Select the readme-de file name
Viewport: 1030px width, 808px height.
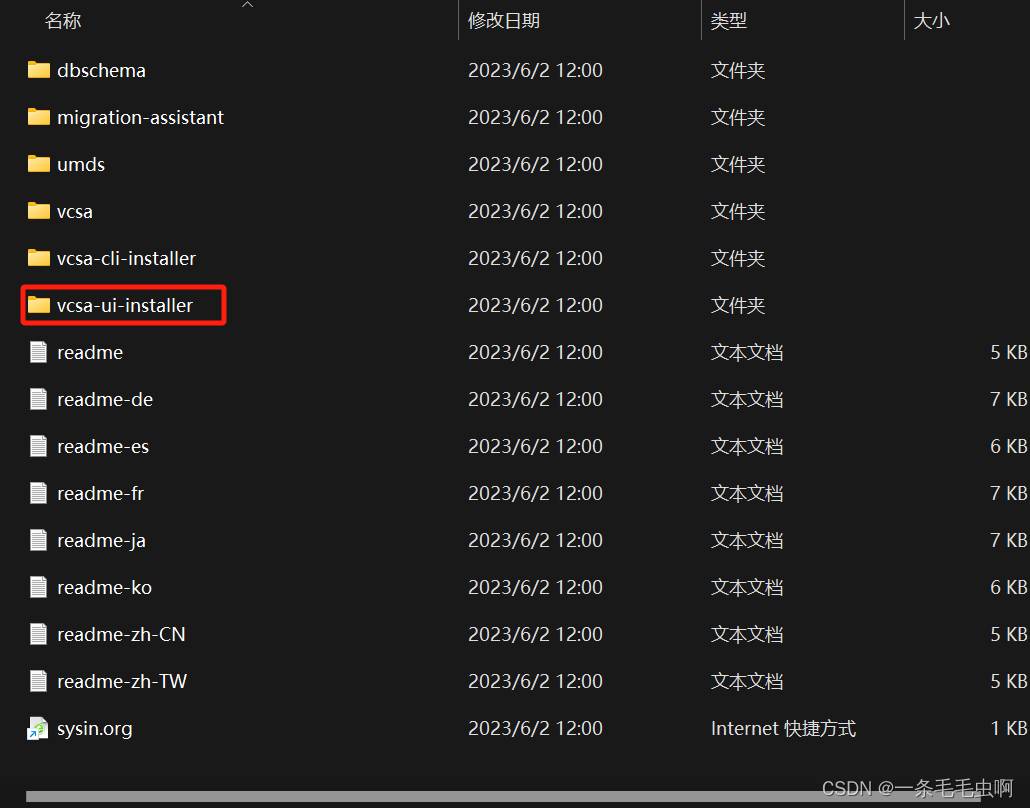click(104, 399)
